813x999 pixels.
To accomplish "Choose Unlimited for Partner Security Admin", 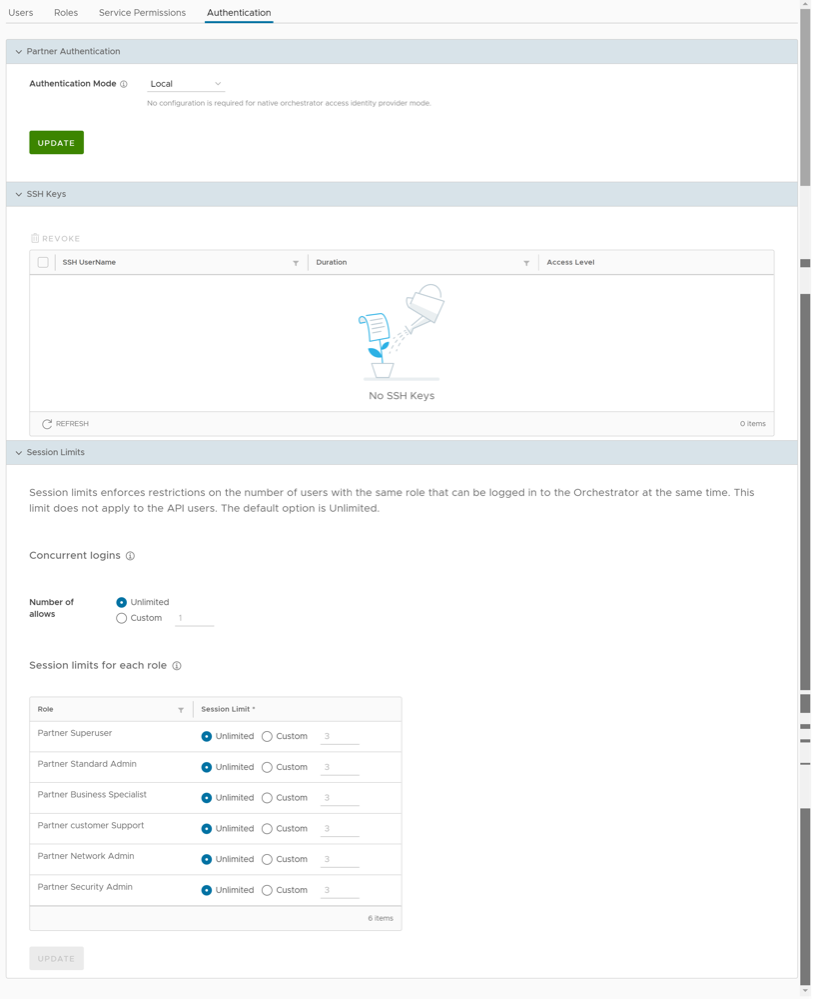I will pos(207,891).
